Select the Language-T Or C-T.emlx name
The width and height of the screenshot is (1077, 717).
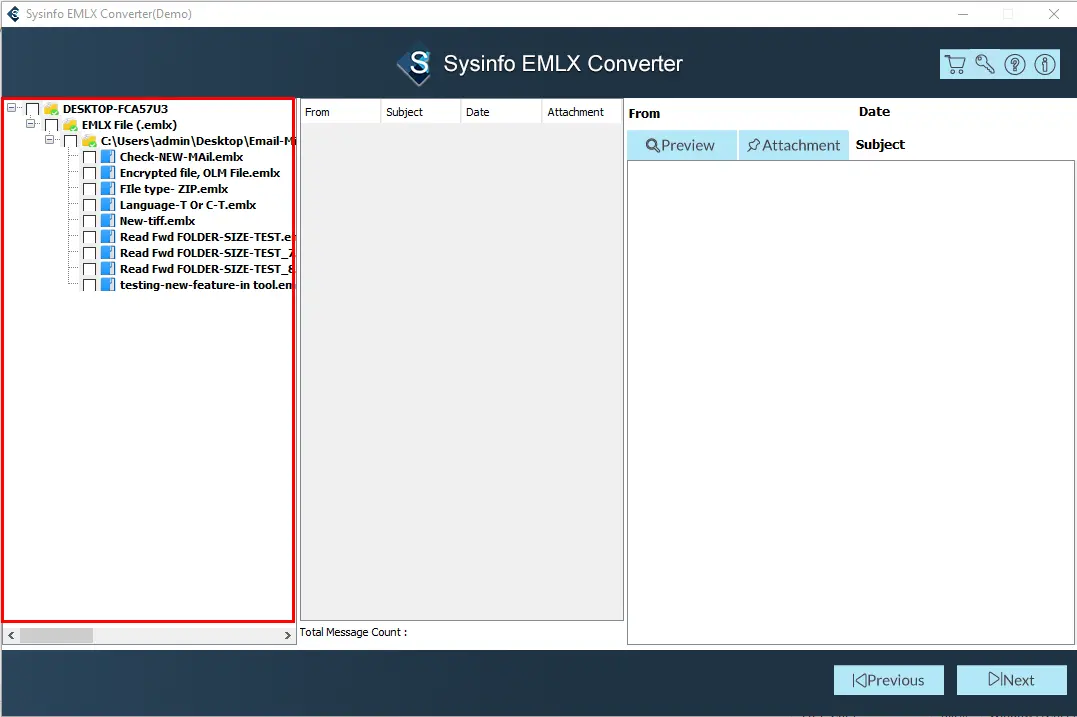(188, 205)
